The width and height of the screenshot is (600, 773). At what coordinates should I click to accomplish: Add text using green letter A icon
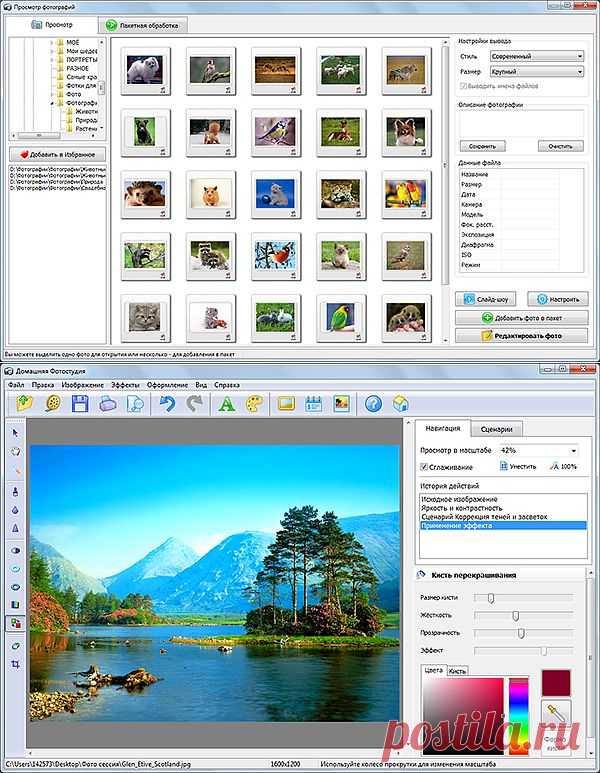226,404
